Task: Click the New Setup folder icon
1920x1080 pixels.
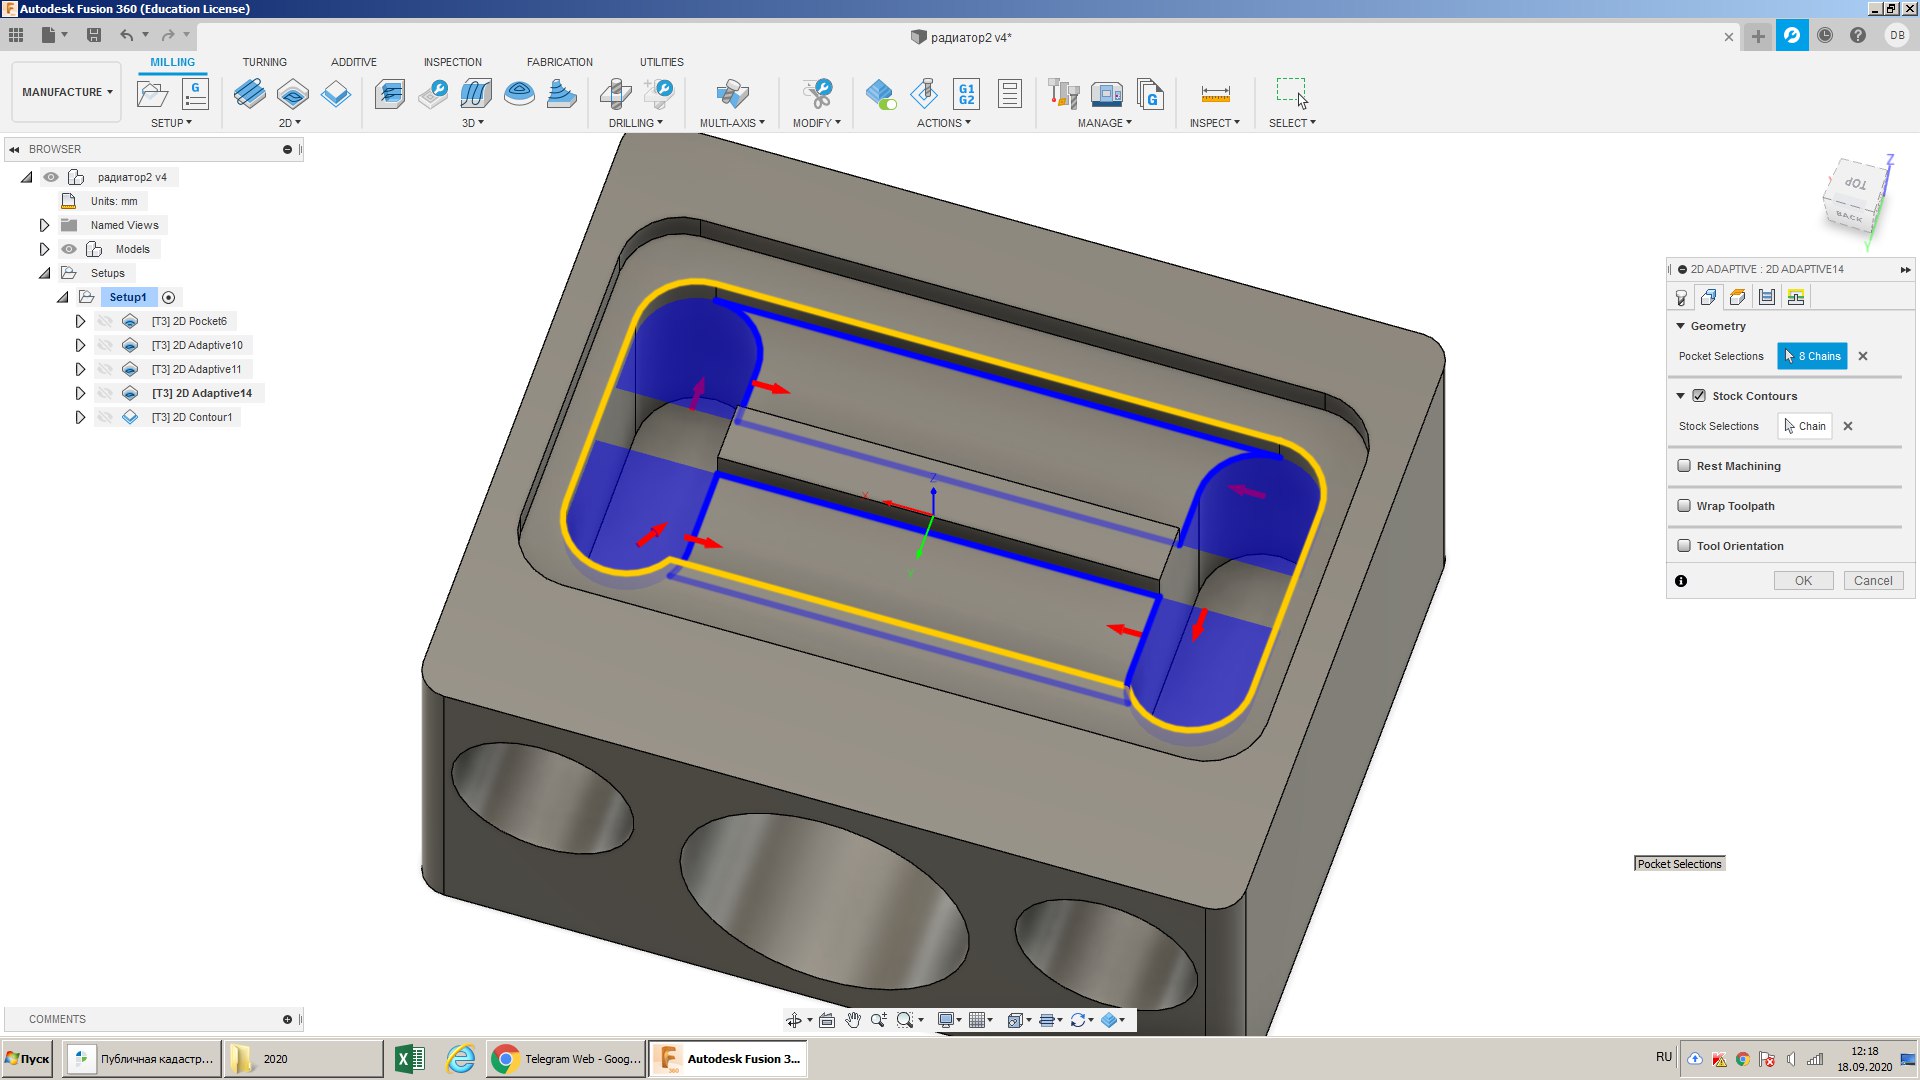Action: (x=152, y=94)
